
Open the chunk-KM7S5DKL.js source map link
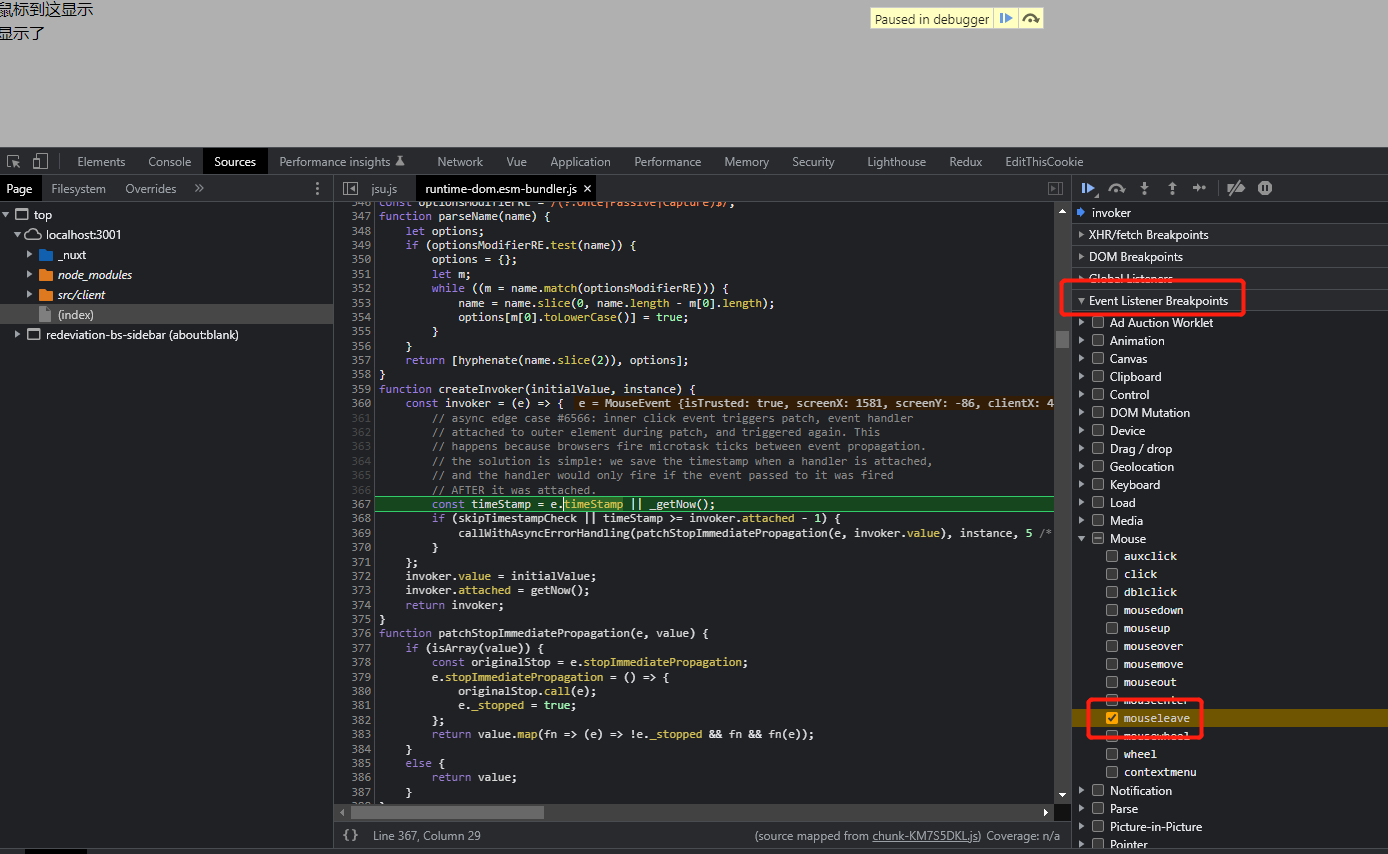point(926,835)
